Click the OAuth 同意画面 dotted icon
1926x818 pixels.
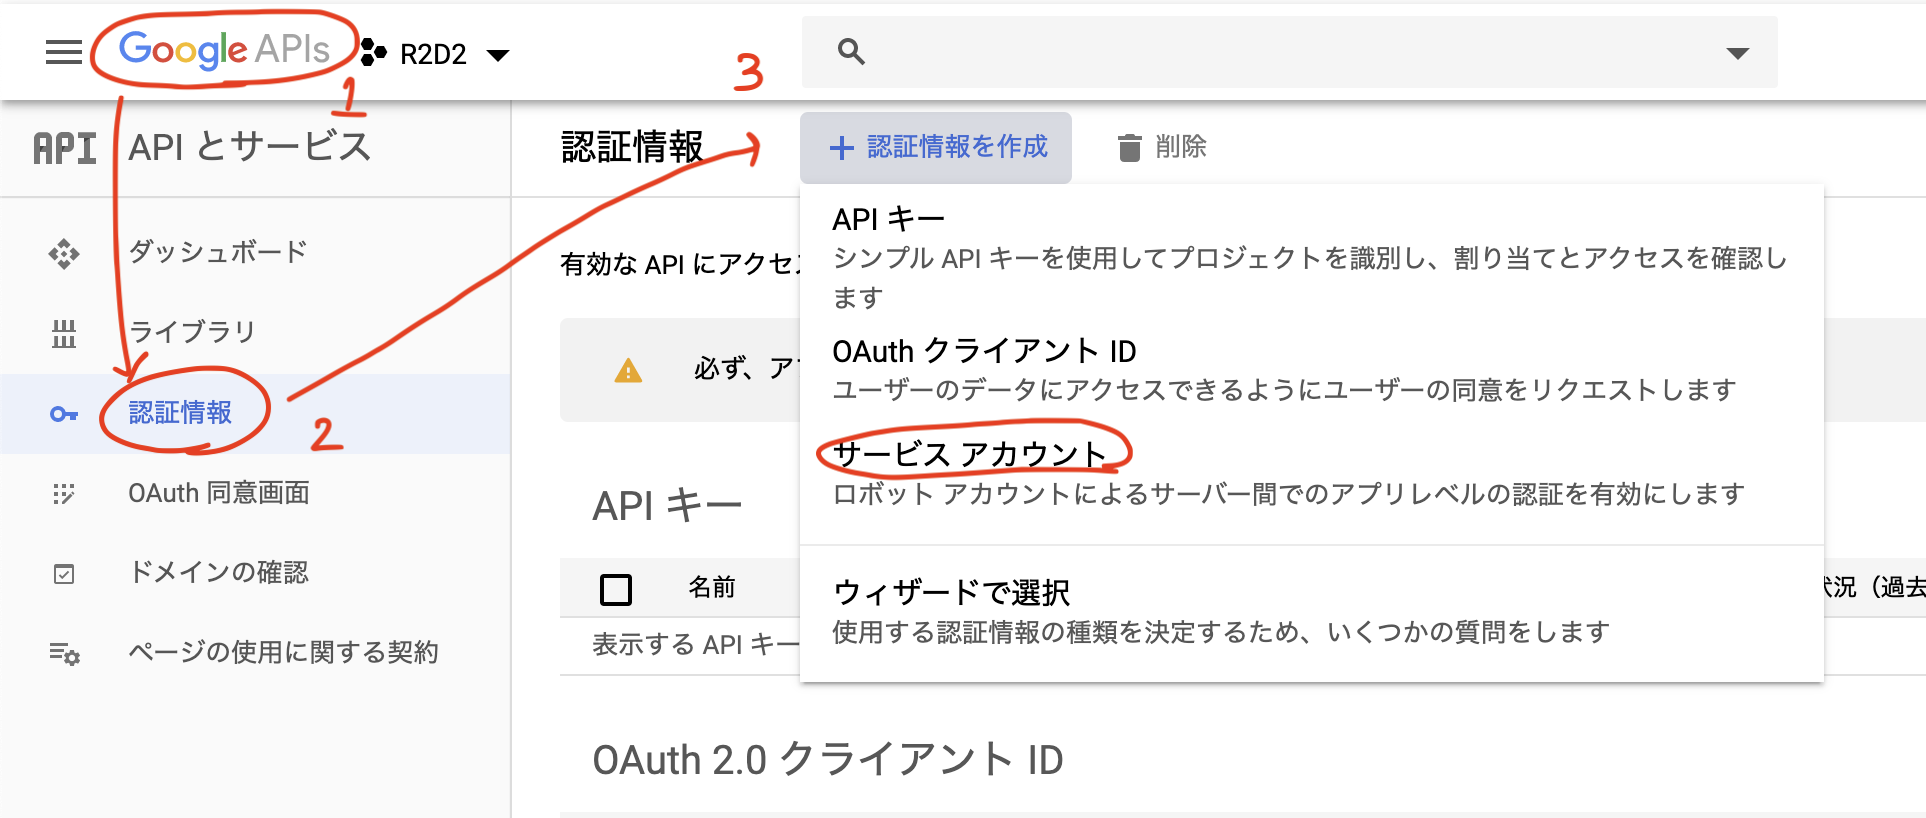(64, 494)
